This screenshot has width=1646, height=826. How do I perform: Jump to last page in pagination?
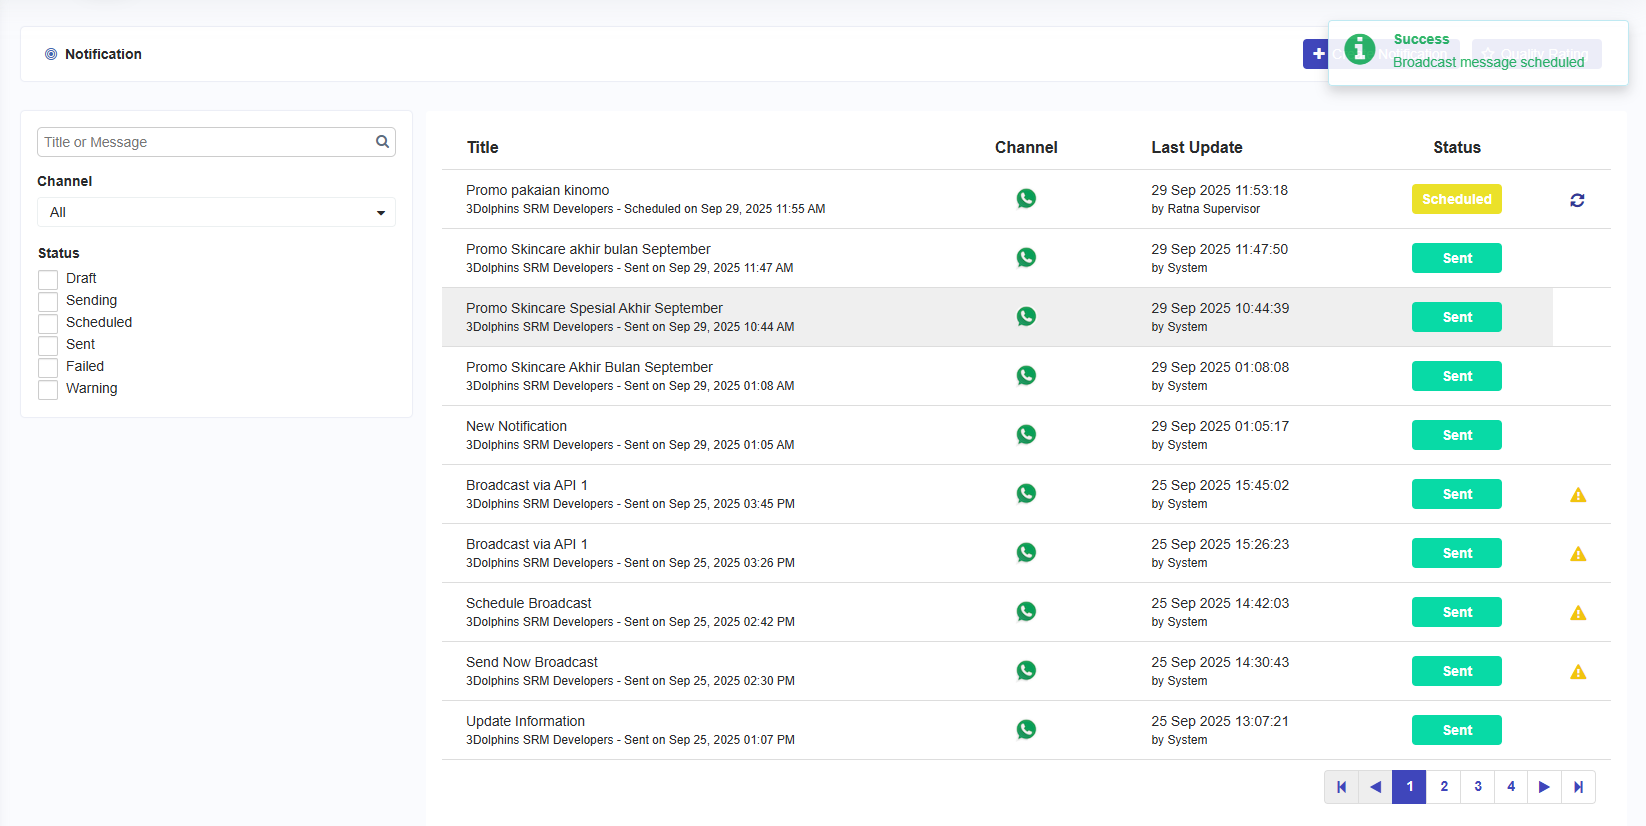pyautogui.click(x=1578, y=787)
